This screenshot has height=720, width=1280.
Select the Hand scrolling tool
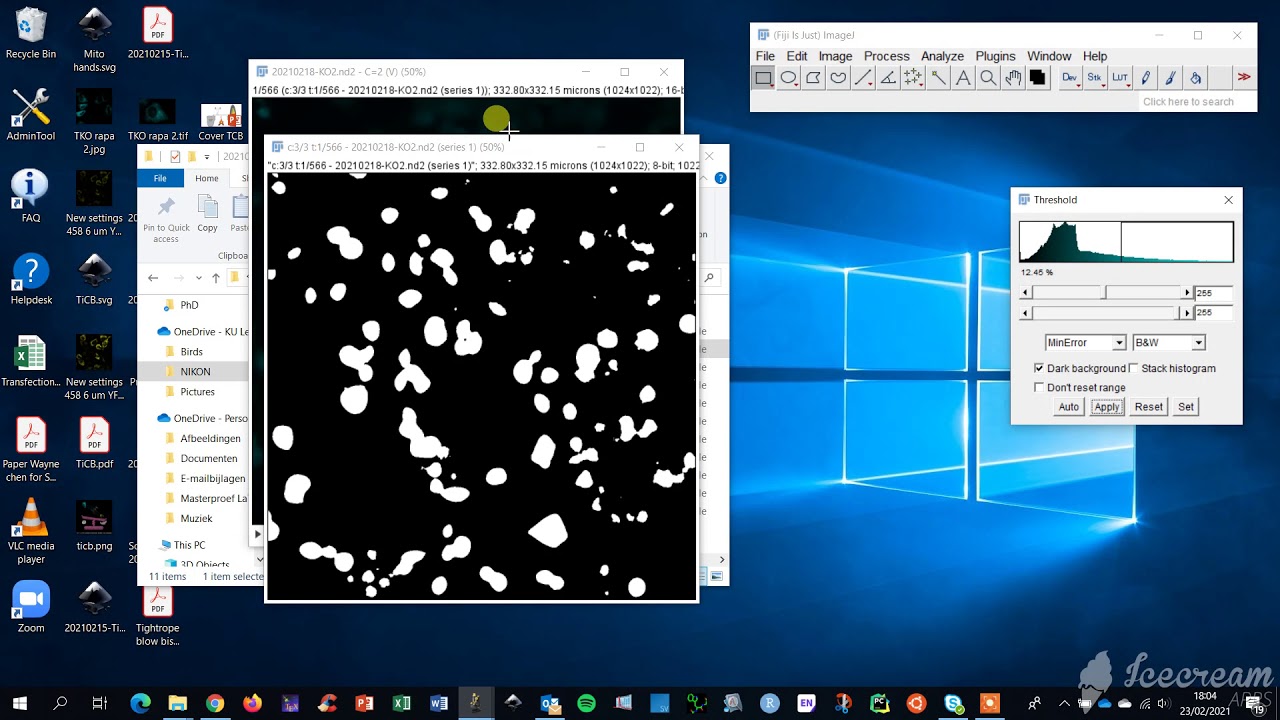pyautogui.click(x=1013, y=78)
